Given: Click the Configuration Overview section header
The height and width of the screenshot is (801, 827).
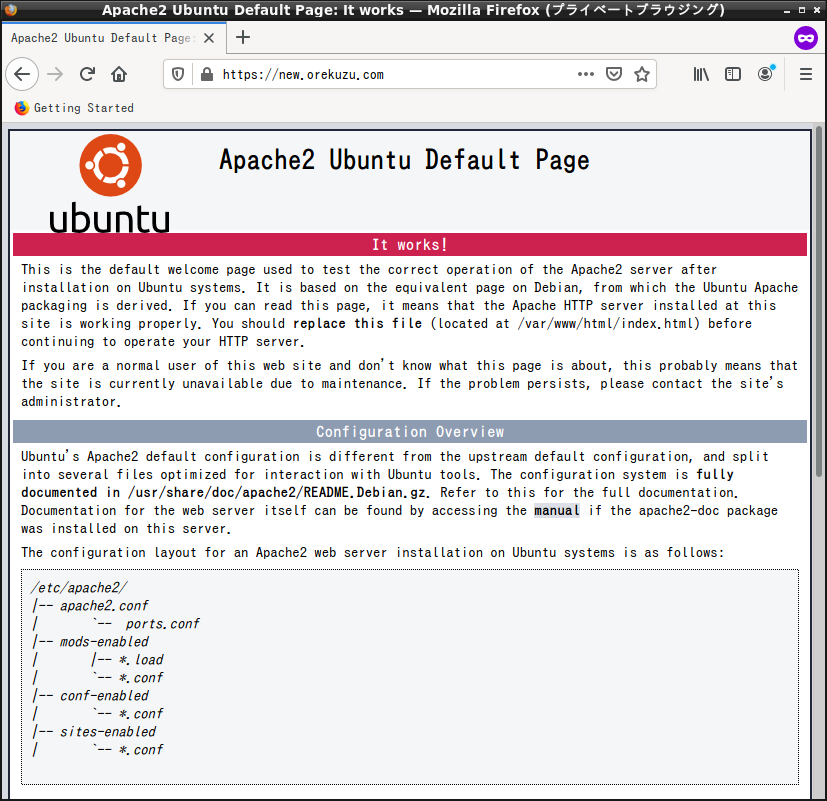Looking at the screenshot, I should 410,432.
